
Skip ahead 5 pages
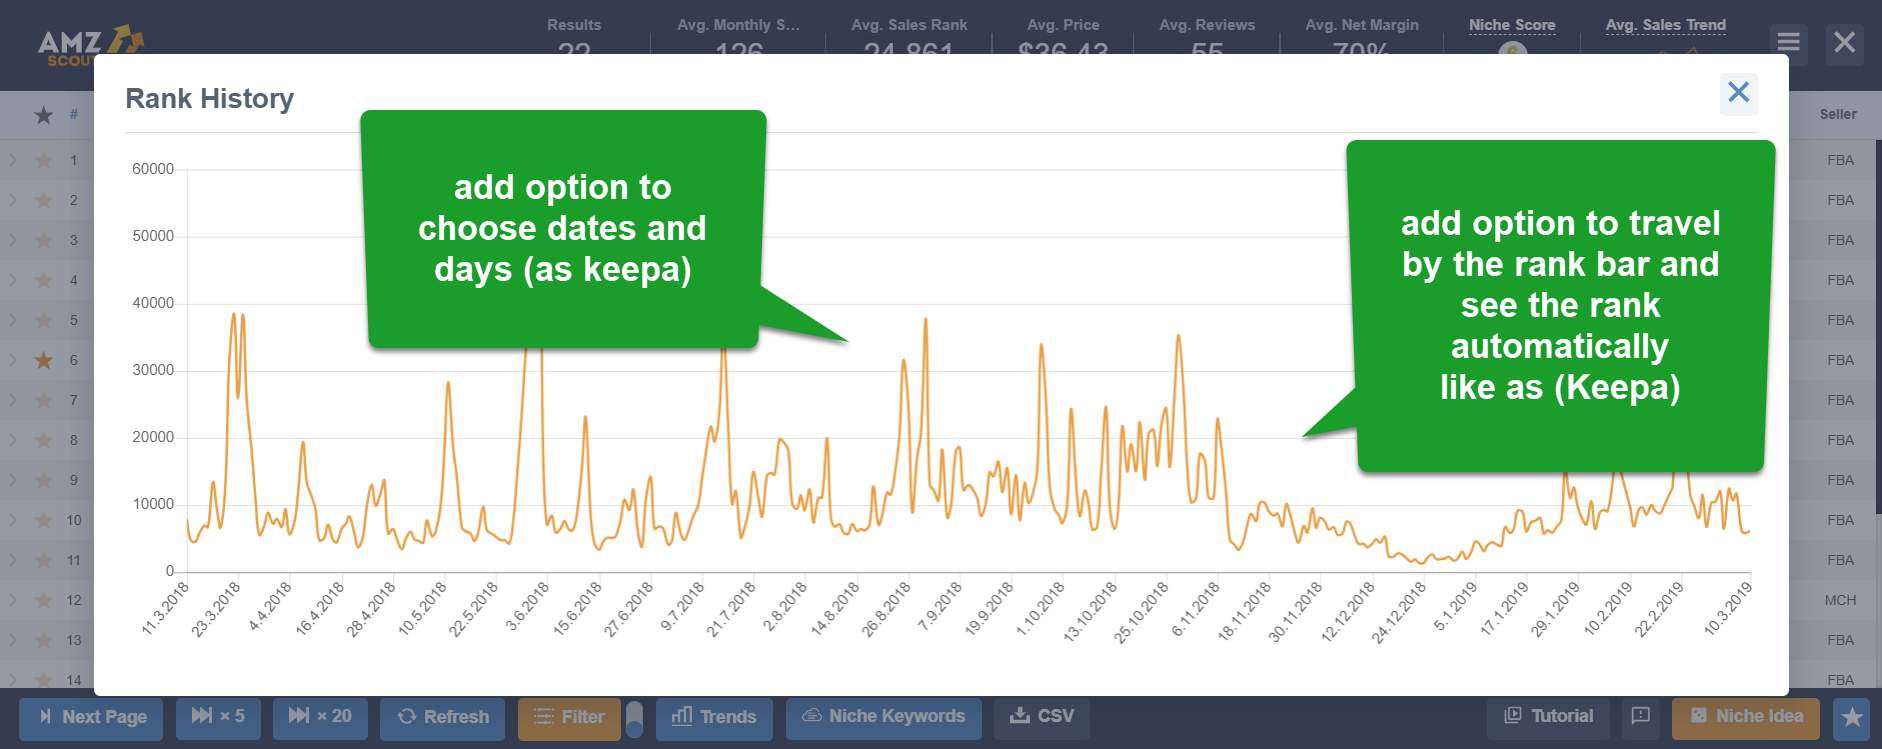pos(218,717)
